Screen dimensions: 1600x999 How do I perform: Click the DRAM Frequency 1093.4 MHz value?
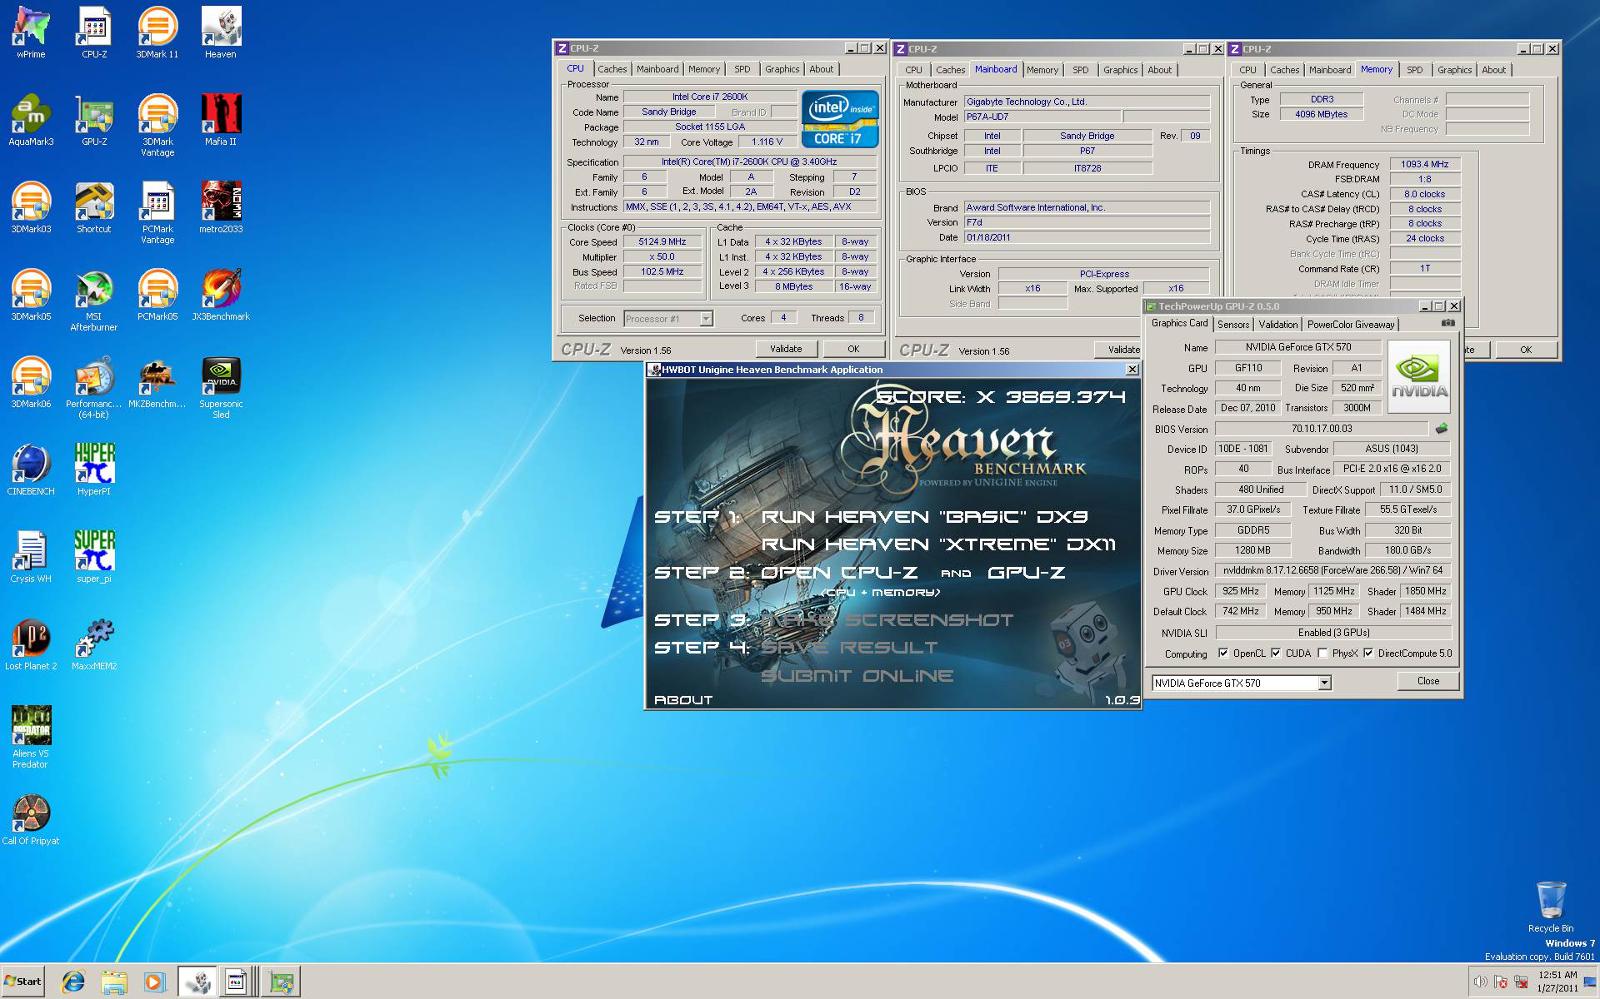point(1424,164)
